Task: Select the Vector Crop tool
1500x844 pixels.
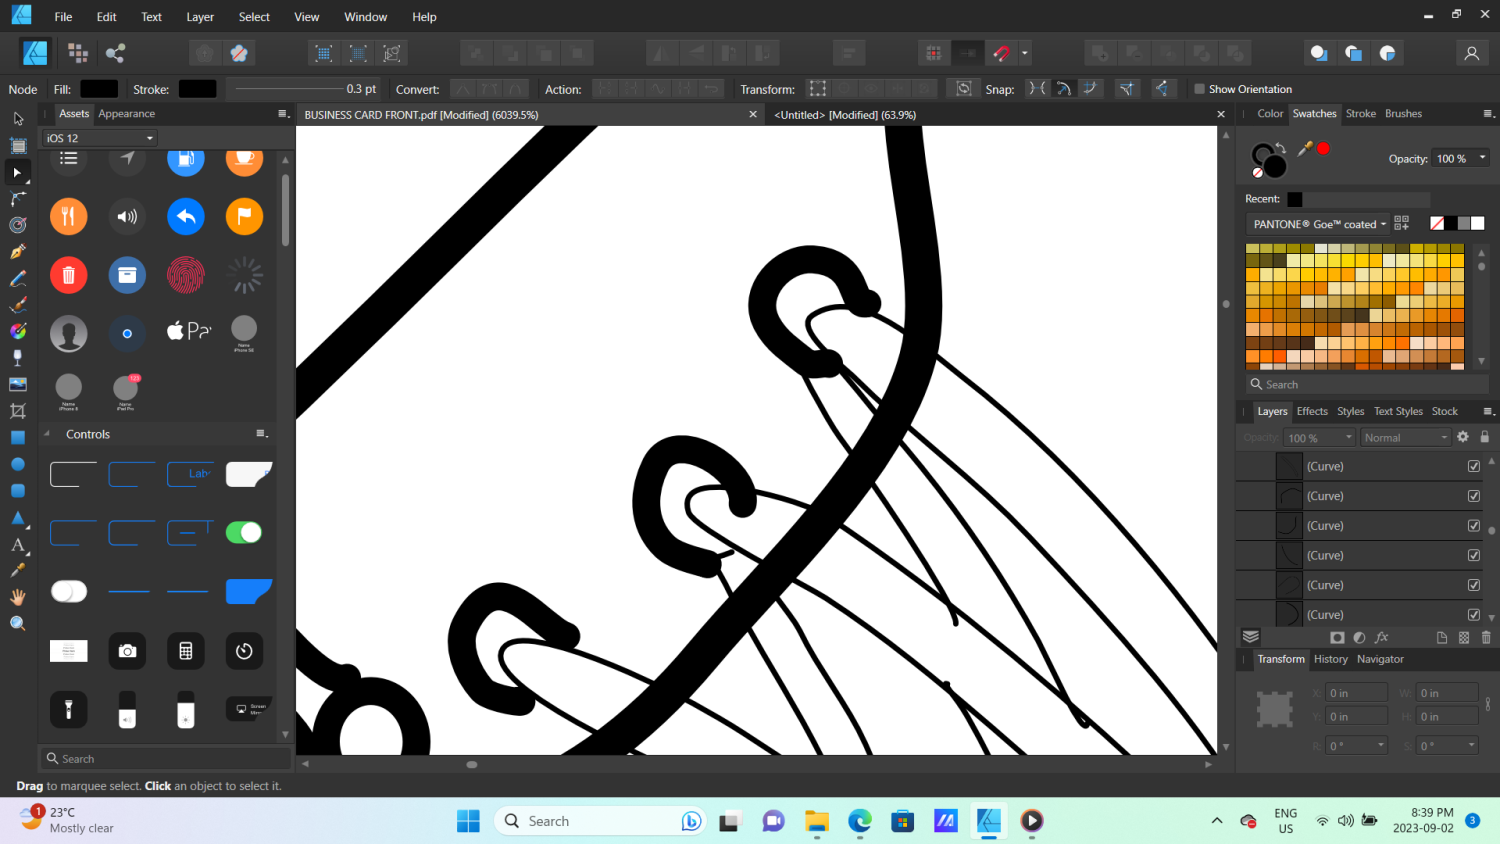Action: 17,411
